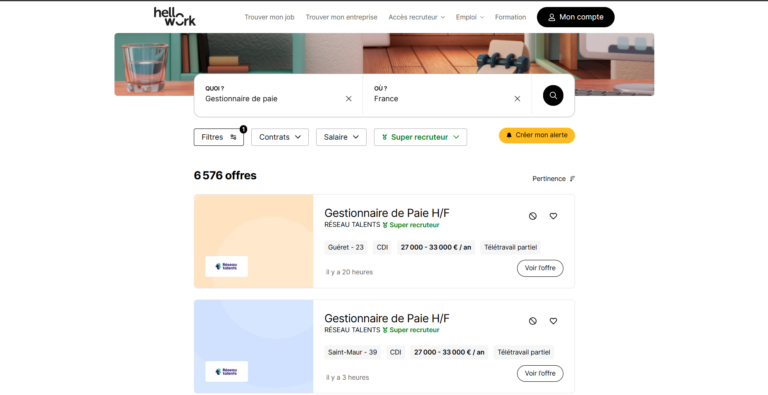Click Télétravail partiel tag on Guéret offer
The width and height of the screenshot is (768, 395).
(x=510, y=247)
